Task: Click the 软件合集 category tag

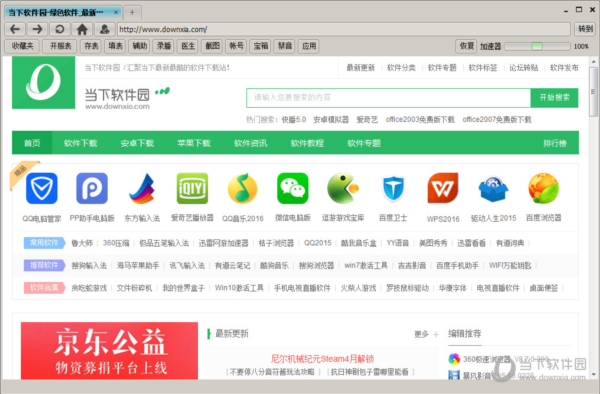Action: pyautogui.click(x=44, y=288)
